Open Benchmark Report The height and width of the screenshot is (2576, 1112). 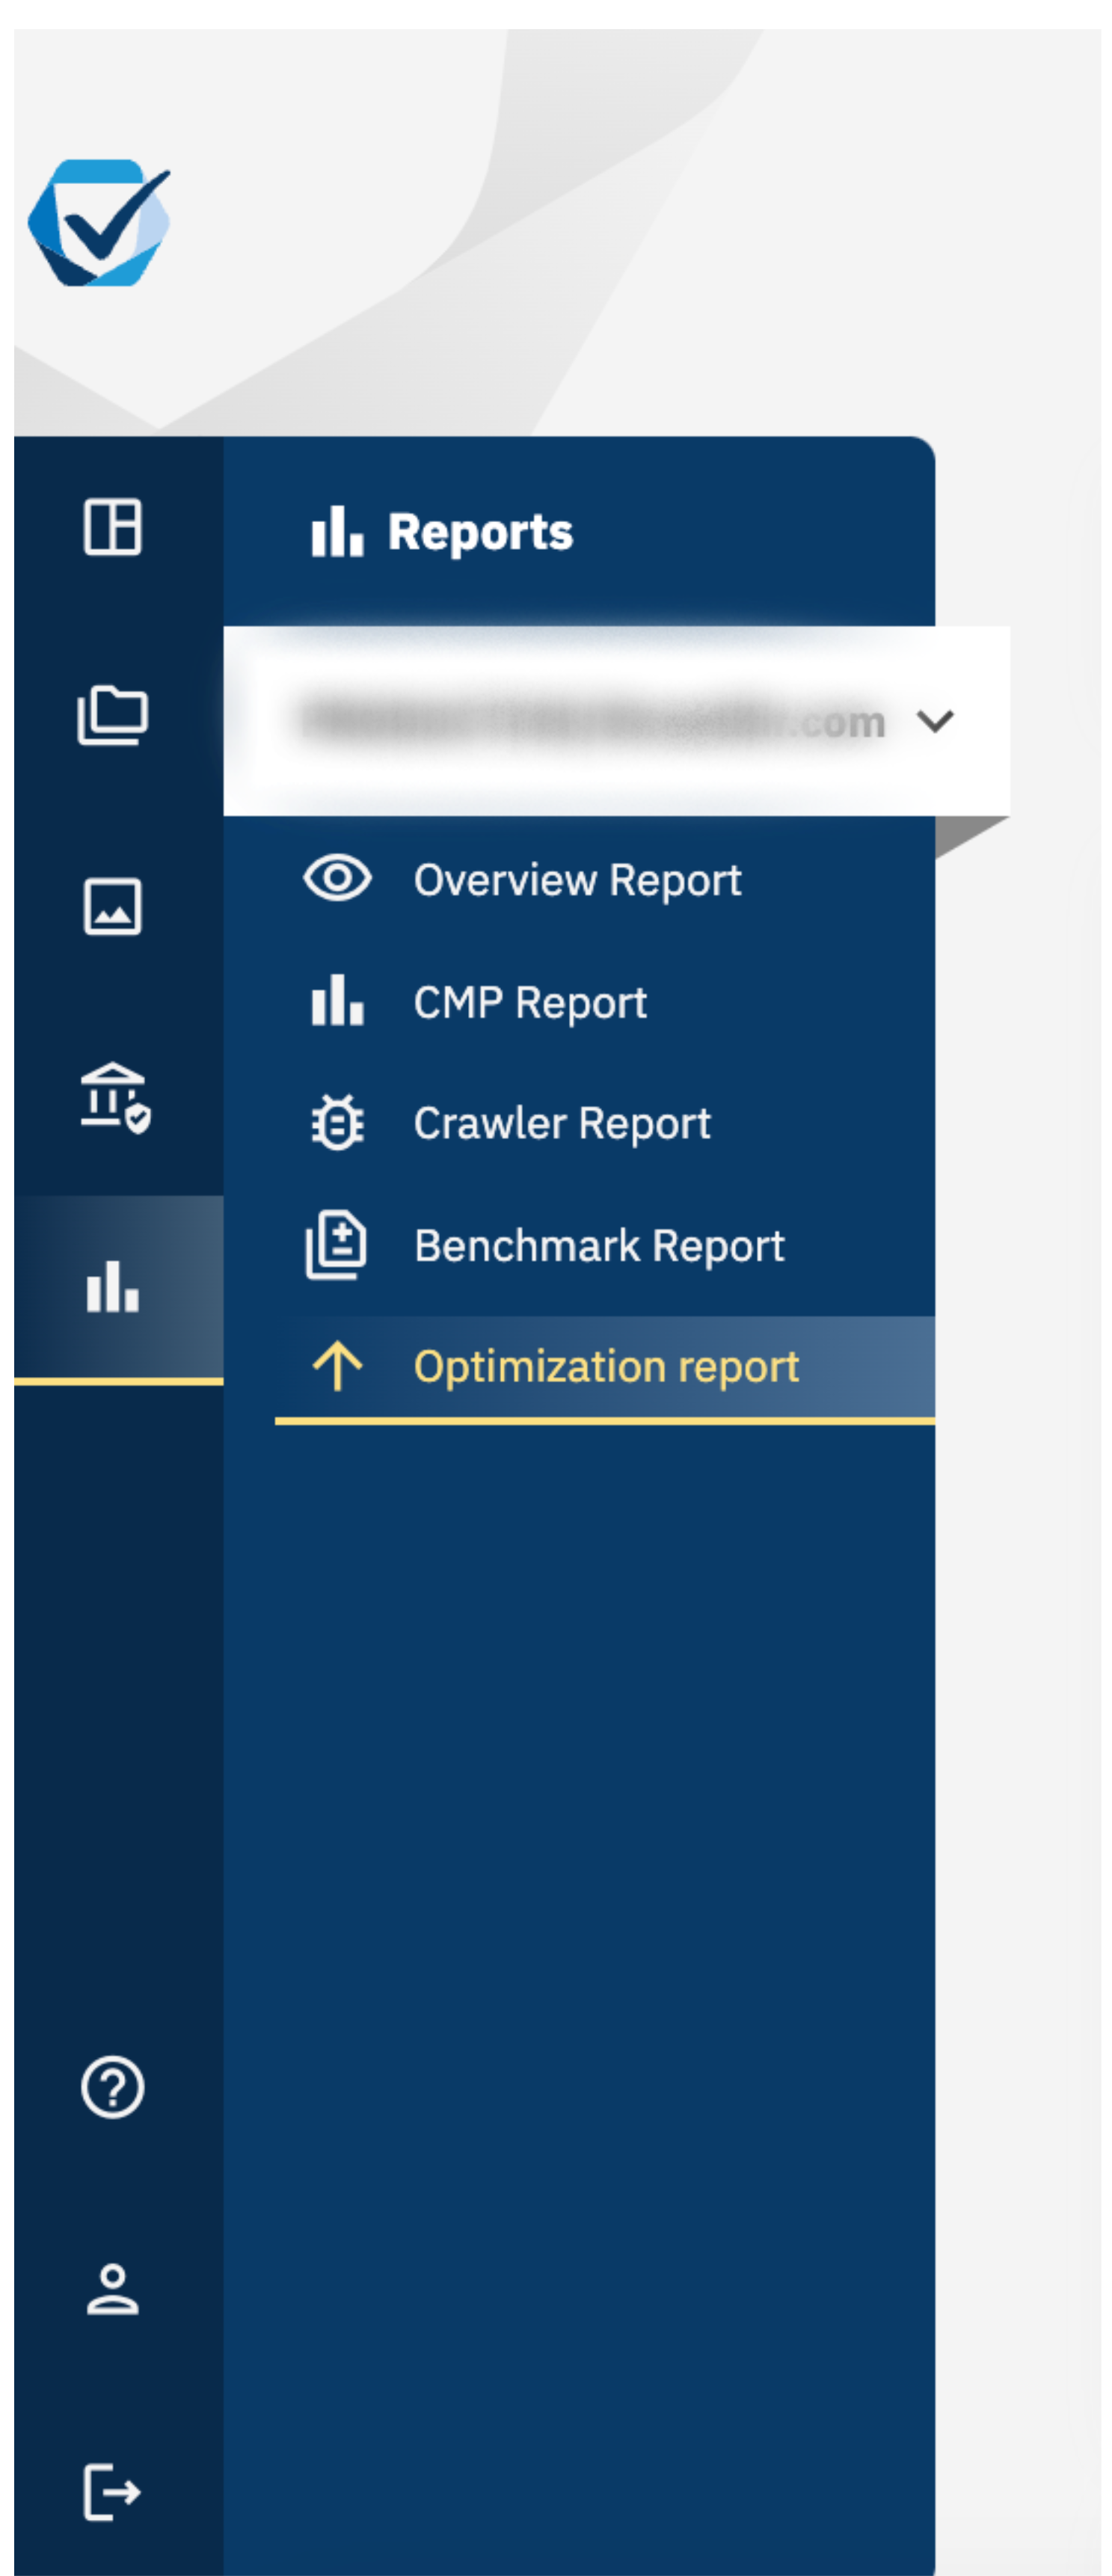tap(599, 1245)
